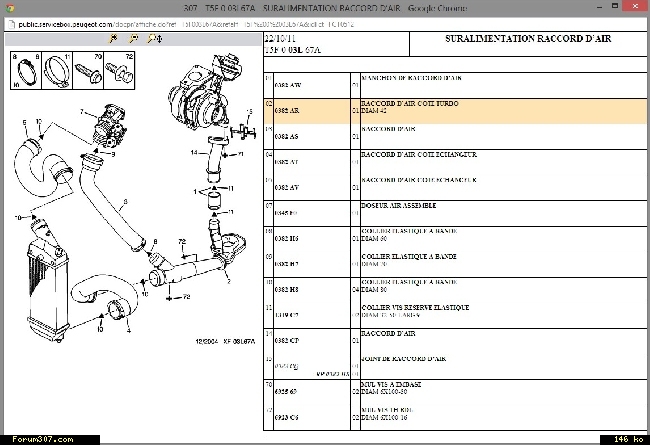The height and width of the screenshot is (445, 650).
Task: Click the page info icon in address bar
Action: [x=12, y=24]
